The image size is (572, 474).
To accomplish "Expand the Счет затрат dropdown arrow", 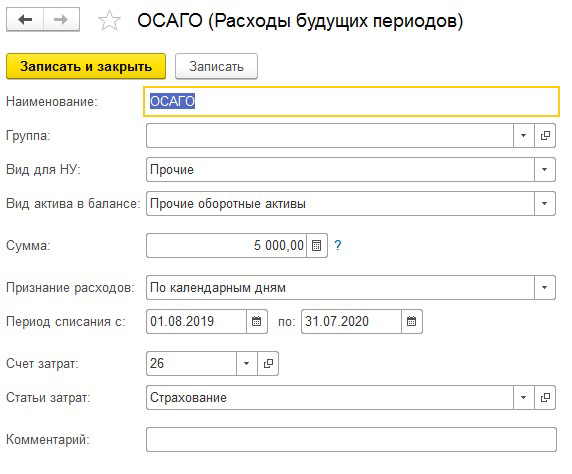I will click(x=247, y=363).
